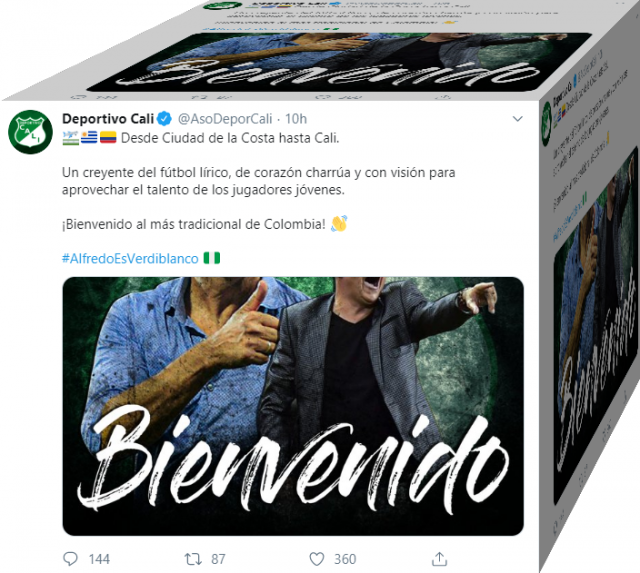Expand the tweet options chevron
This screenshot has height=573, width=640.
coord(518,119)
